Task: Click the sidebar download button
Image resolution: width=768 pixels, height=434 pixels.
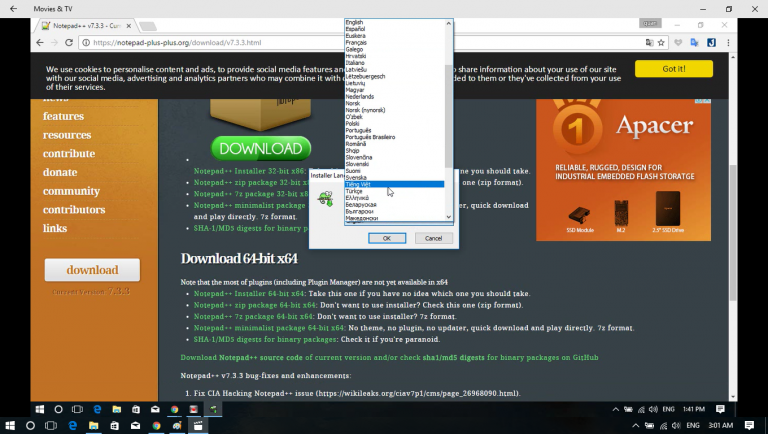Action: click(92, 270)
